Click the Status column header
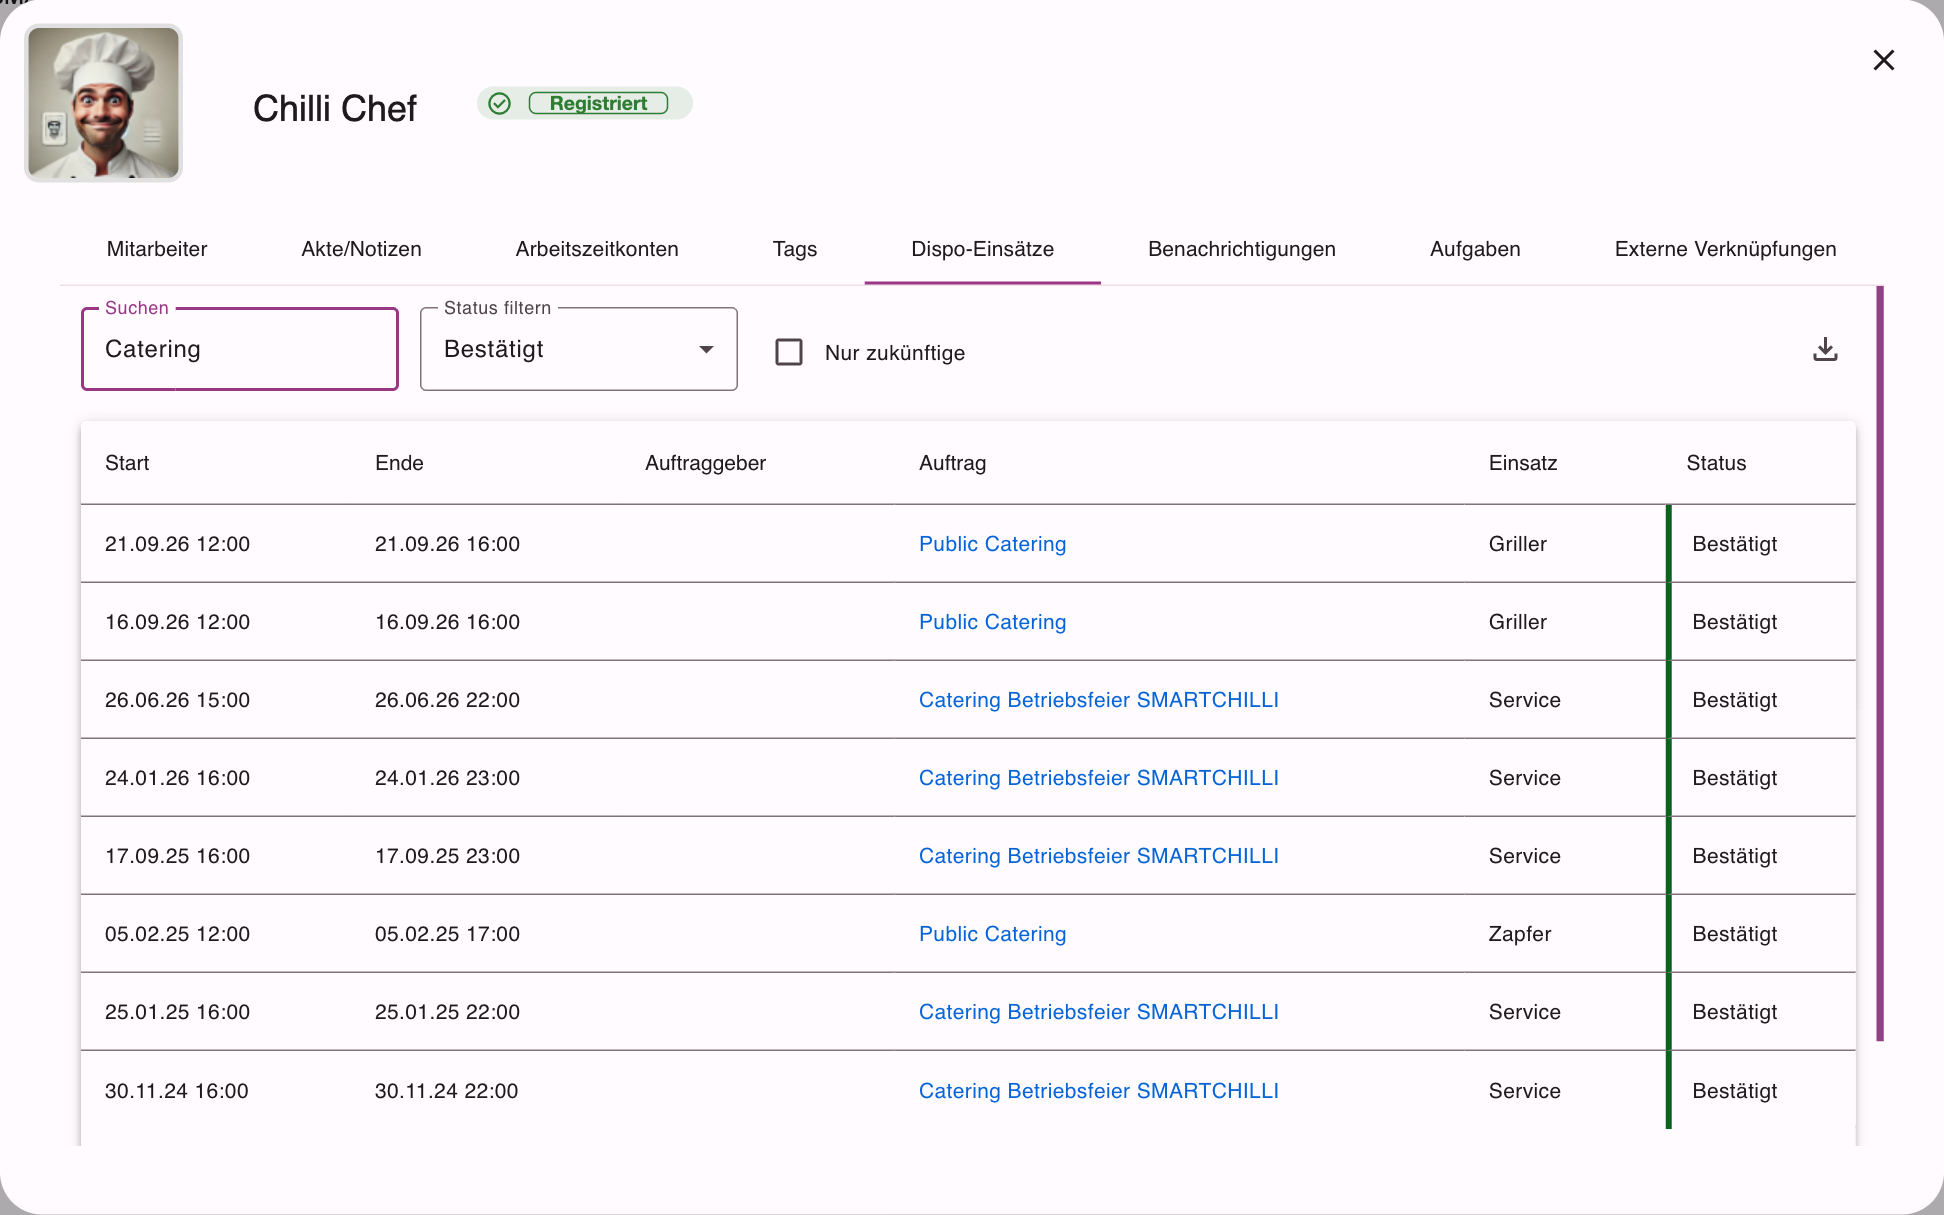Image resolution: width=1944 pixels, height=1215 pixels. tap(1716, 463)
